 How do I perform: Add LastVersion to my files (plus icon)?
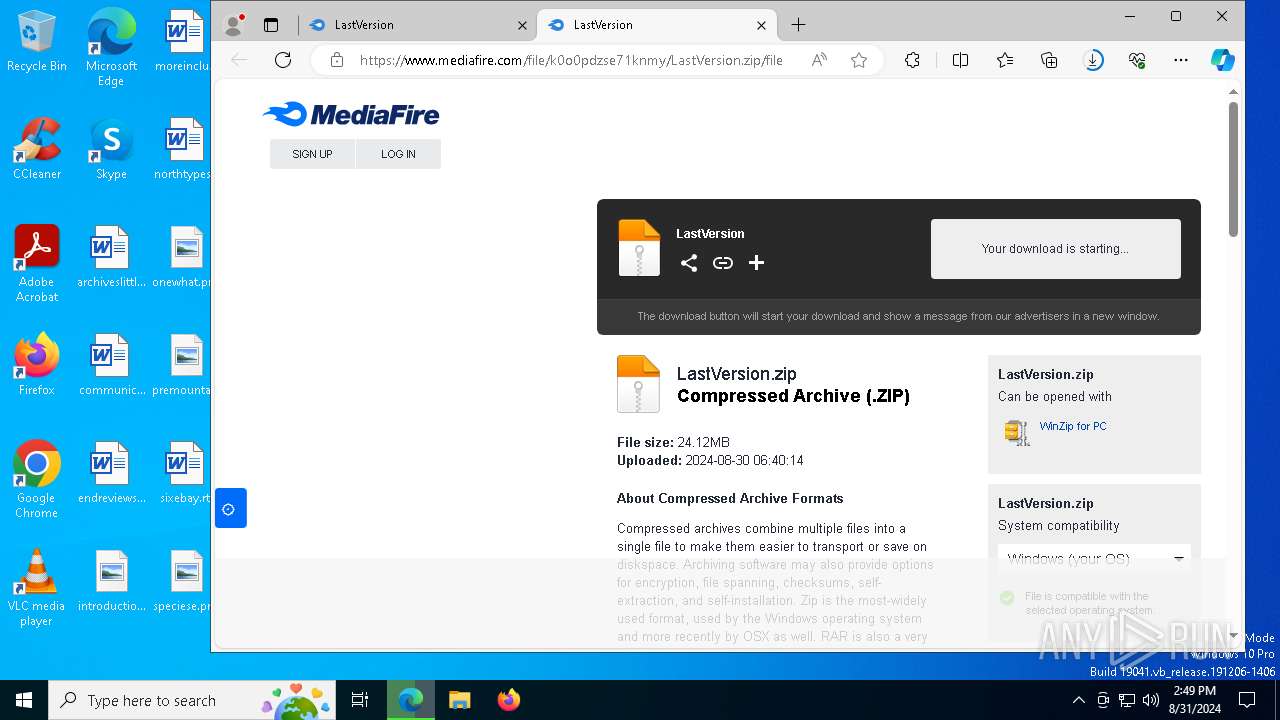757,263
